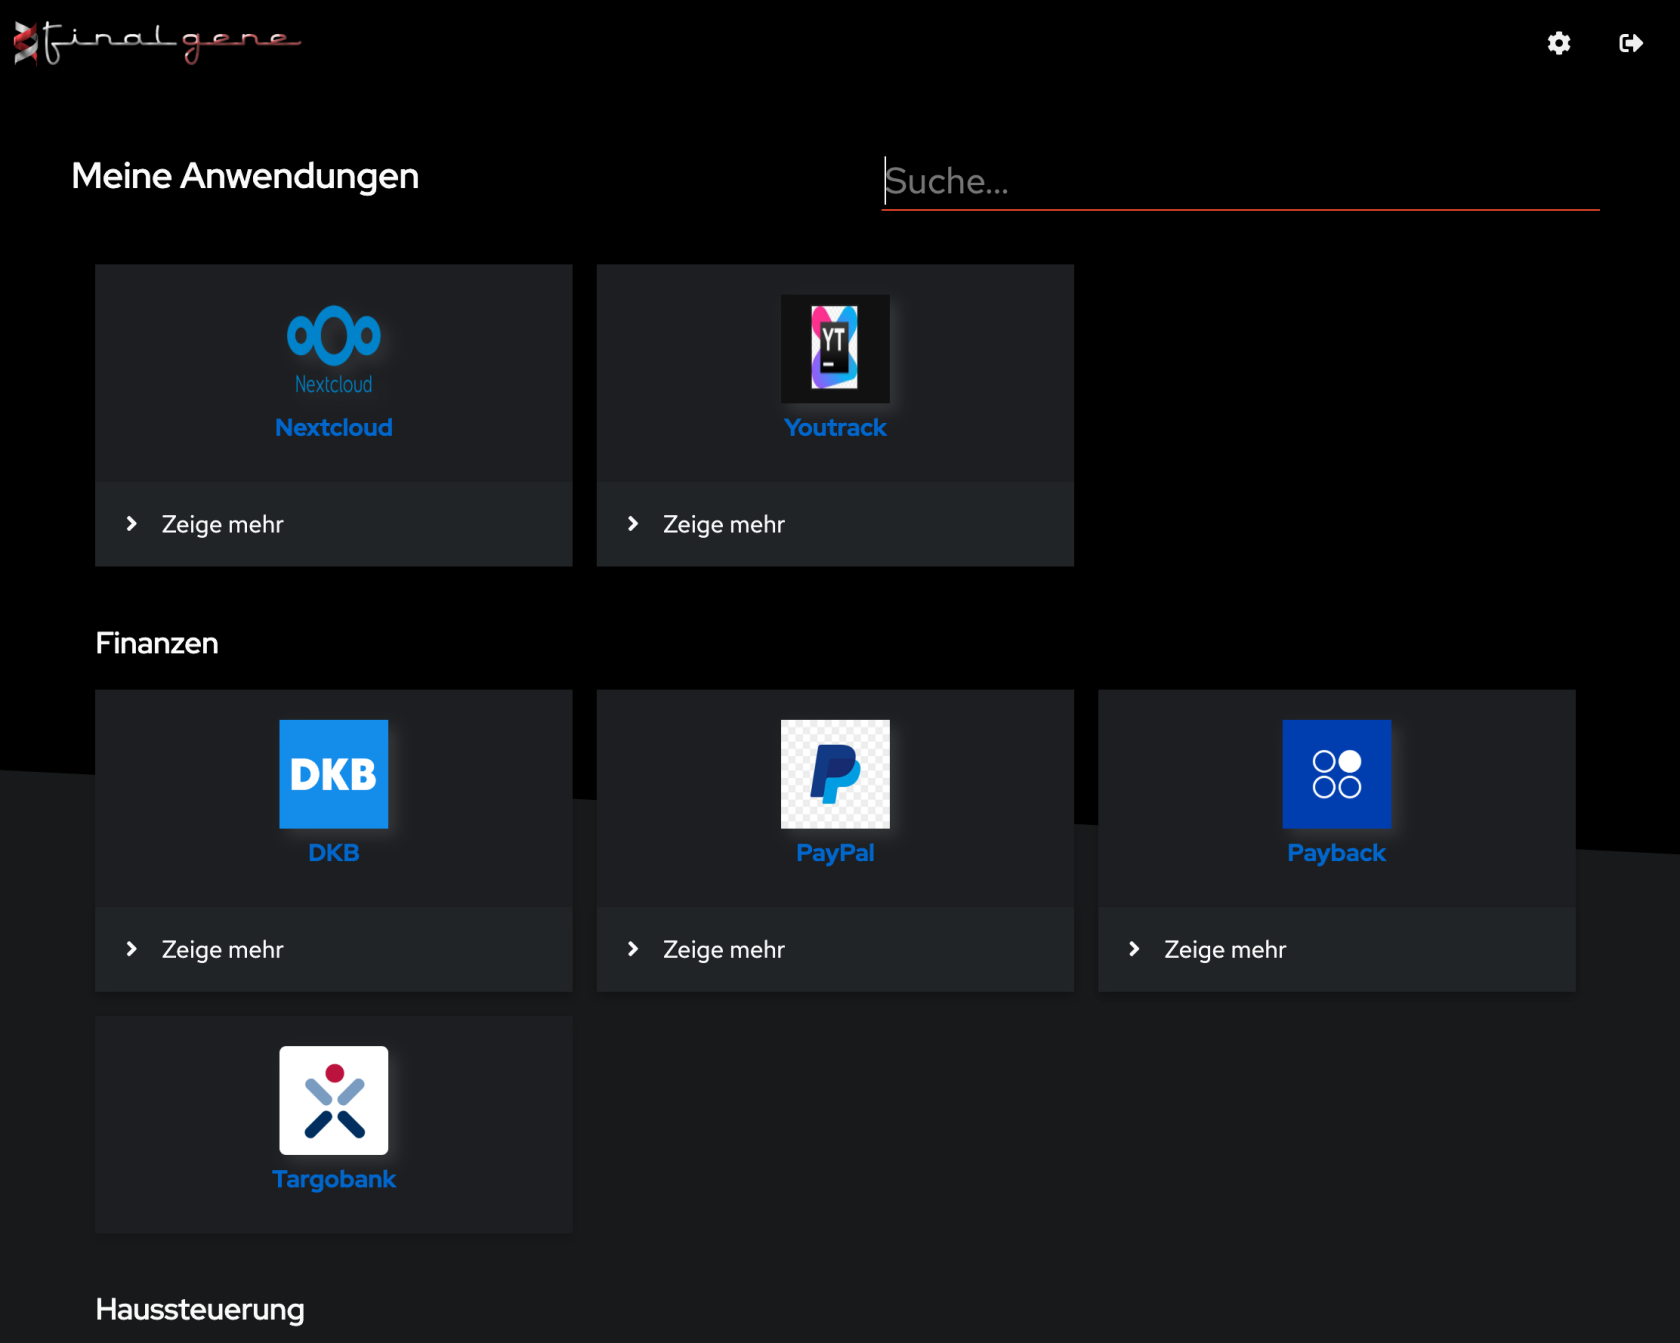Expand Zeige mehr under Nextcloud
The height and width of the screenshot is (1343, 1680).
222,524
